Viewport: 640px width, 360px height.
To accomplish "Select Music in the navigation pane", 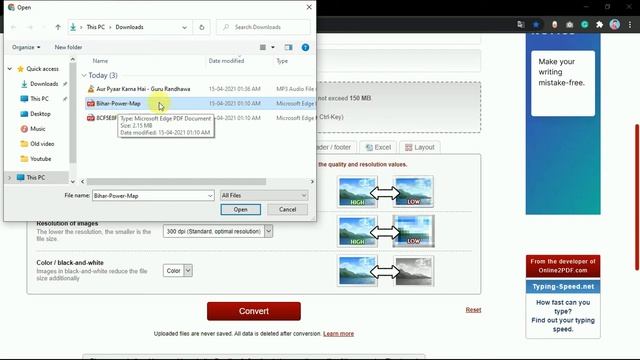I will tap(38, 129).
